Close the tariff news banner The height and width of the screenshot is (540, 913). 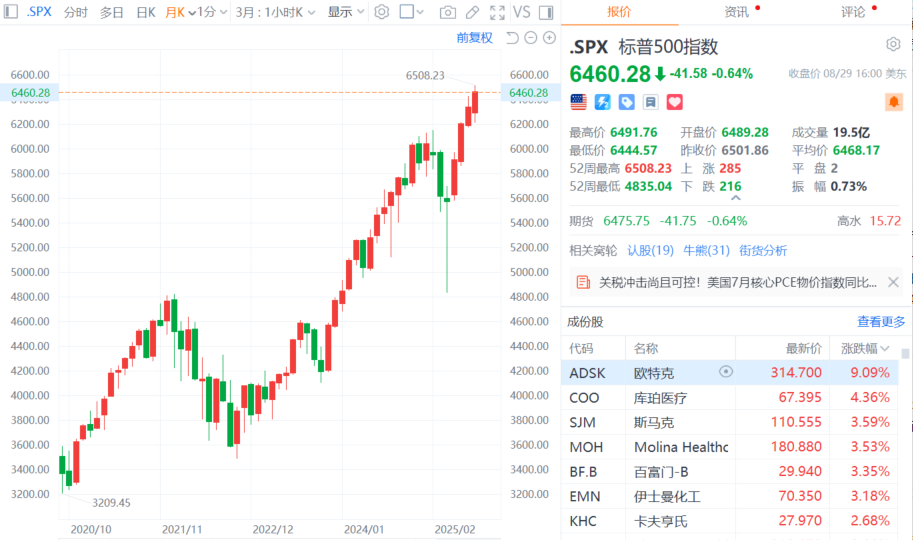tap(893, 283)
